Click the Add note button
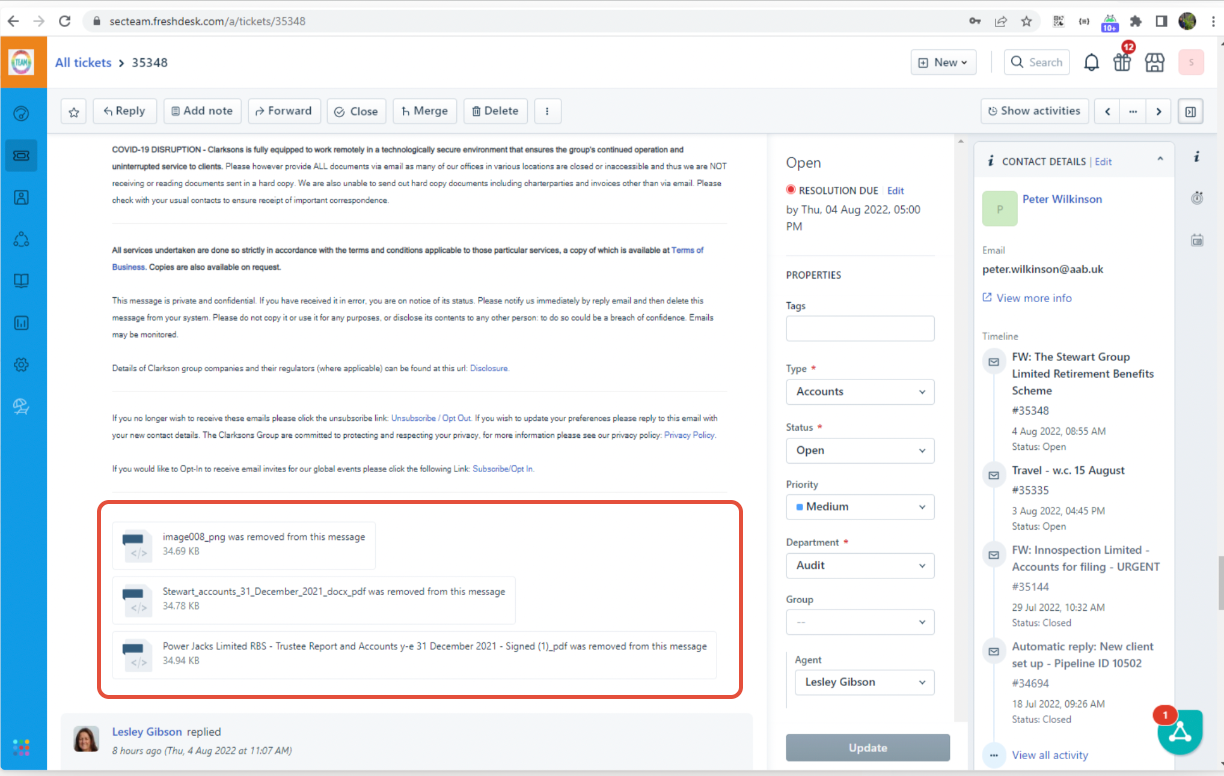 coord(202,111)
